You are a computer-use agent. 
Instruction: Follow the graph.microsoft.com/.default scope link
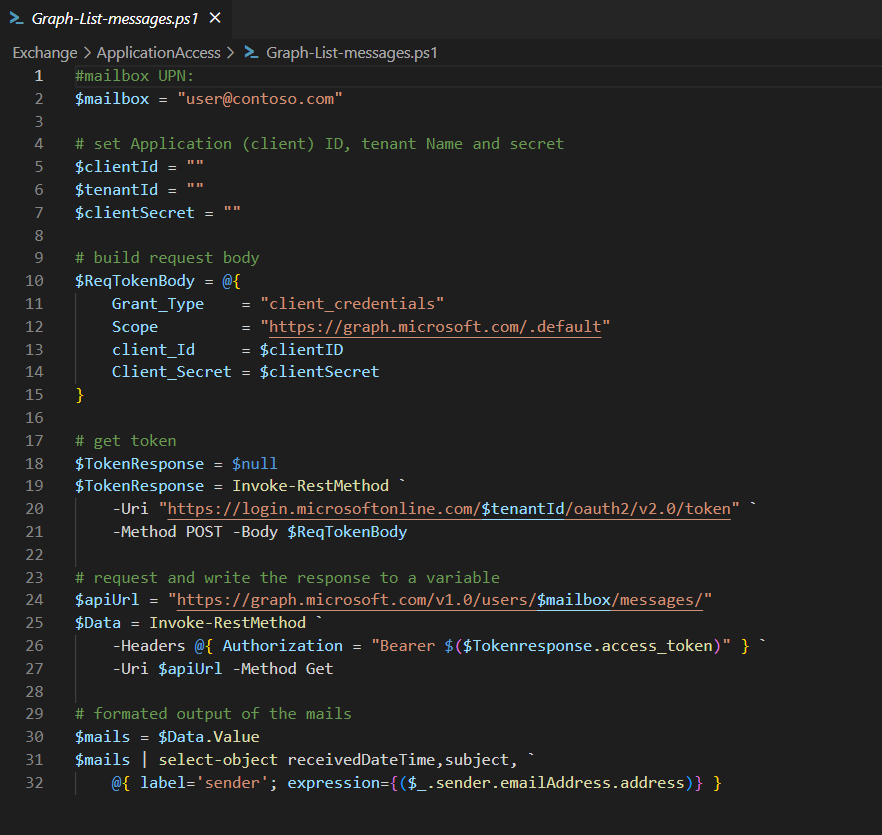tap(435, 327)
